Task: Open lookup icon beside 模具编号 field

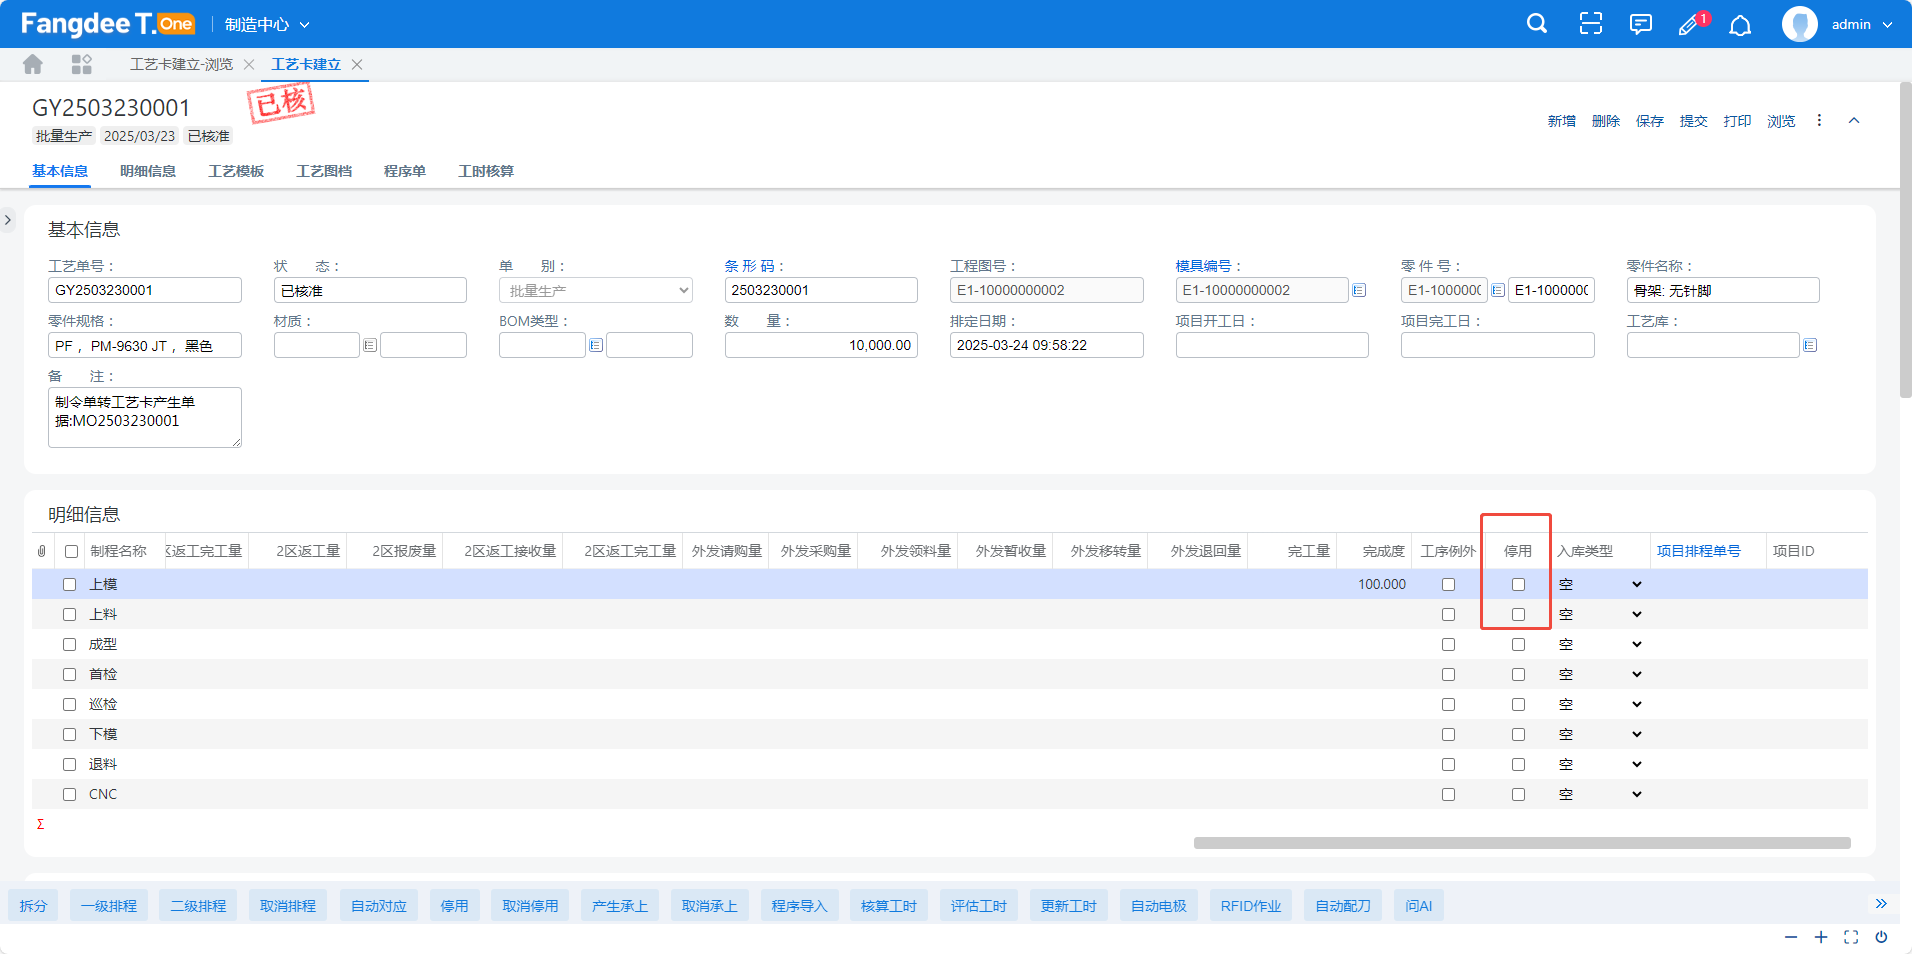Action: point(1359,290)
